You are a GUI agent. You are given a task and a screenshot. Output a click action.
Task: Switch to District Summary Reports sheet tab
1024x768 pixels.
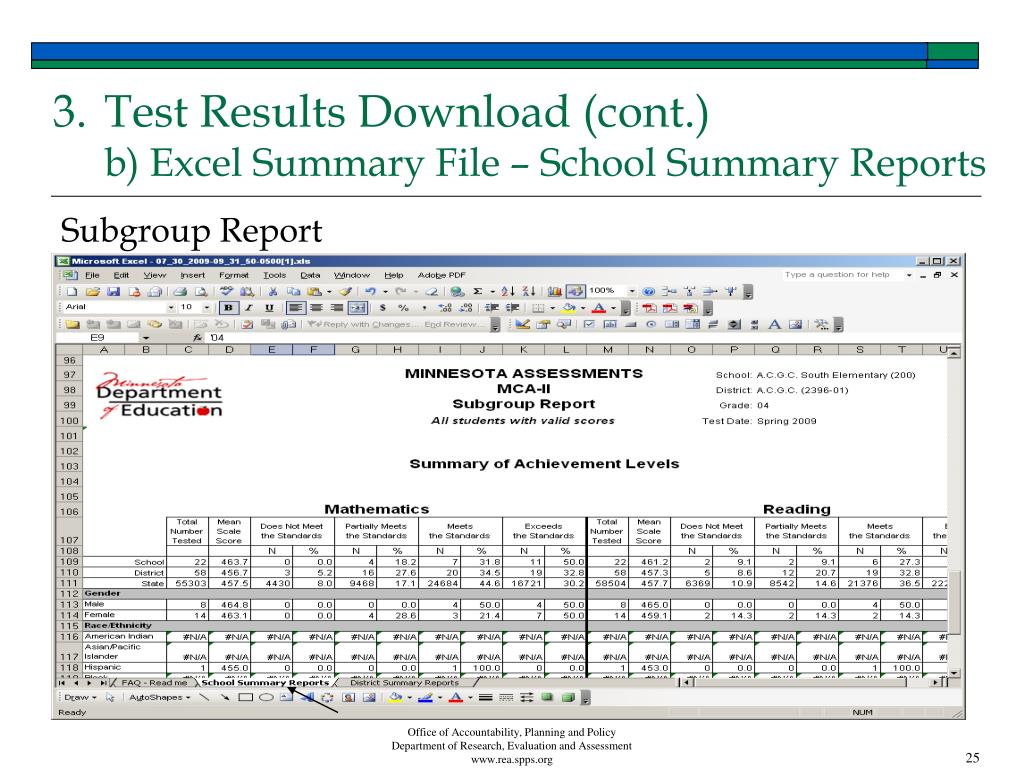point(404,682)
